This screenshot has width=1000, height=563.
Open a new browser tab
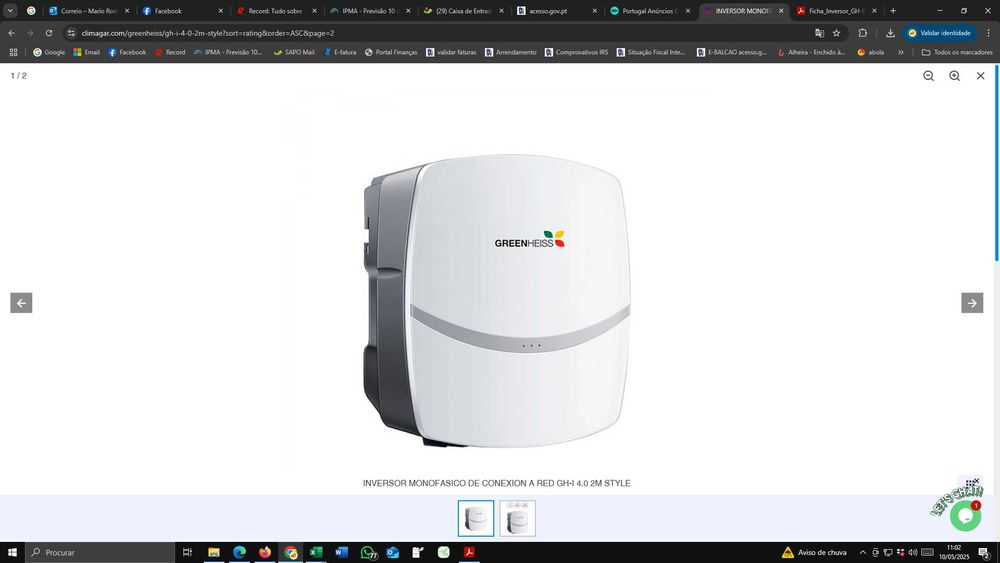893,11
